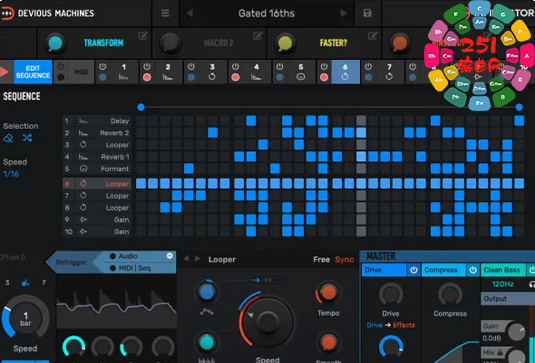Open the preset hamburger menu

[165, 13]
